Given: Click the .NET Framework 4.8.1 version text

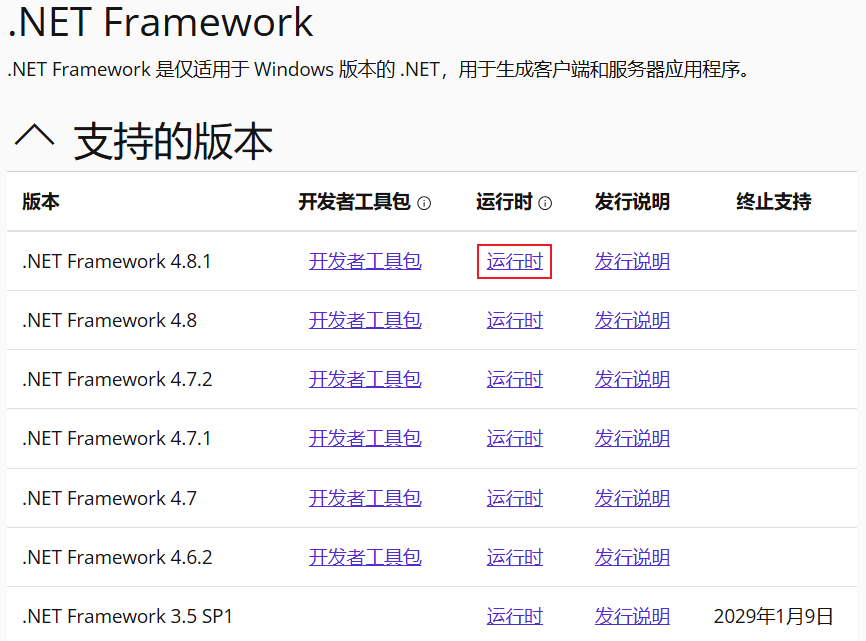Looking at the screenshot, I should 117,261.
